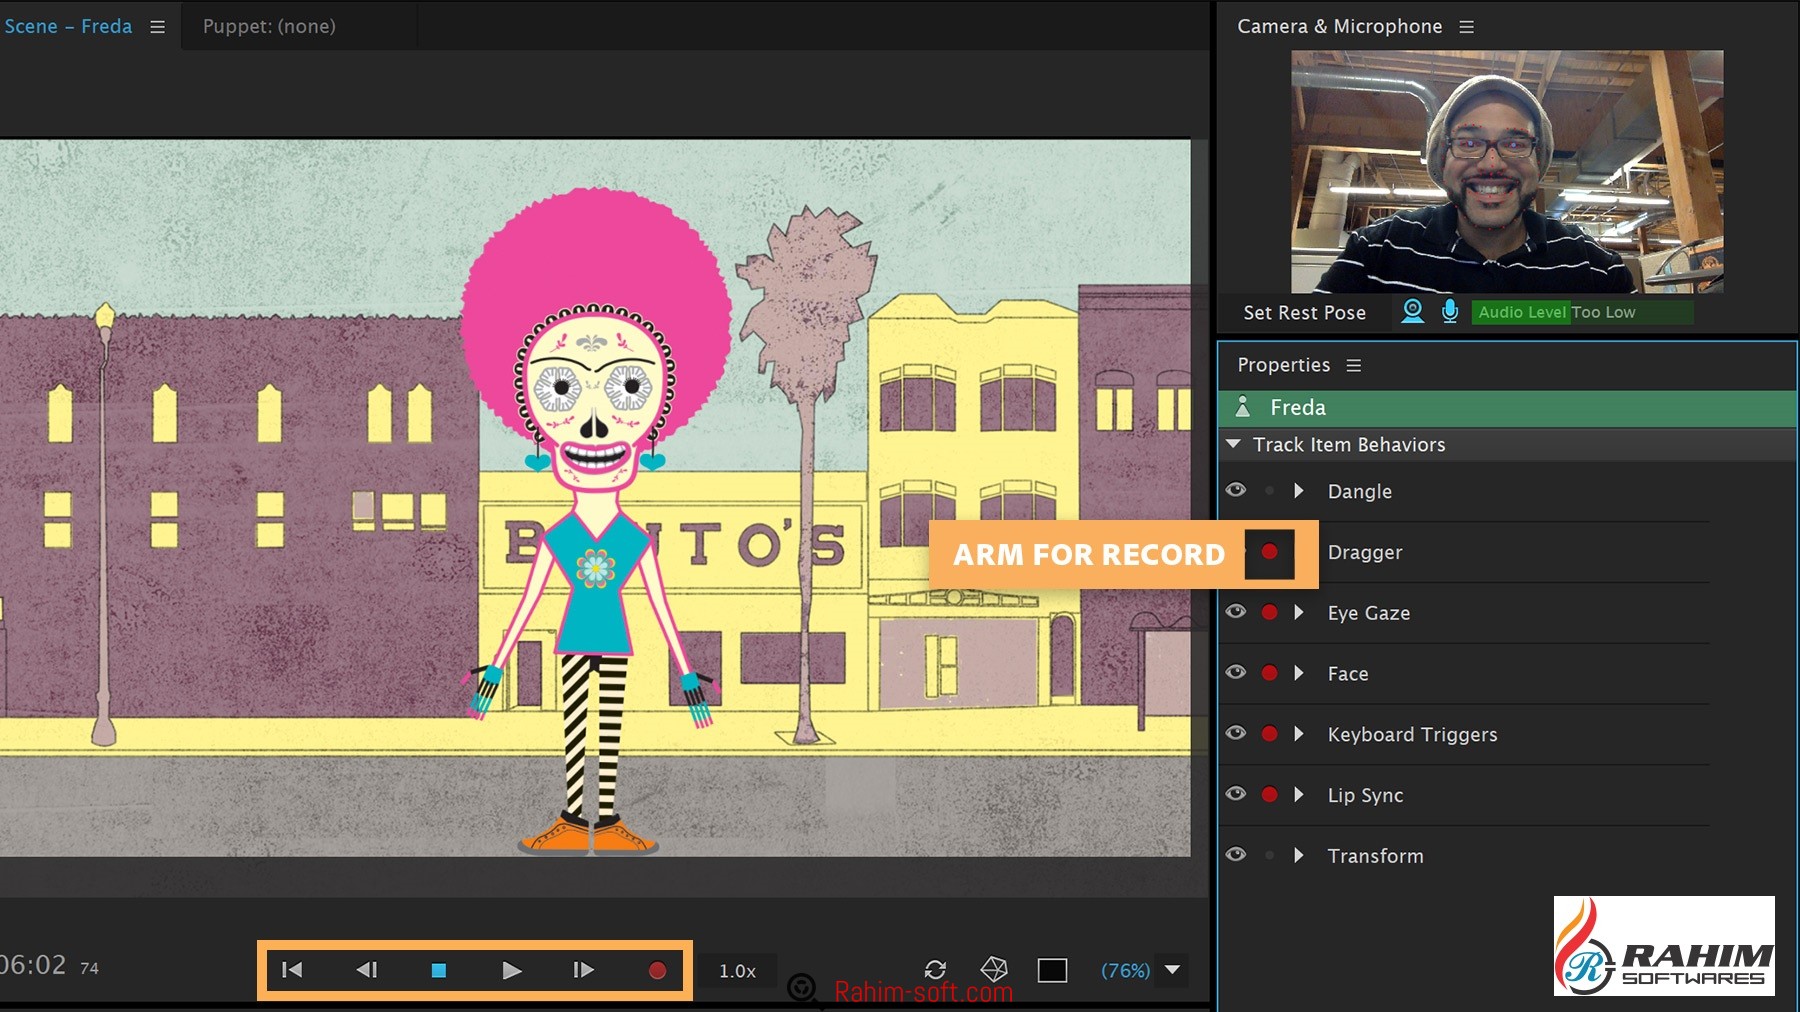
Task: Start recording with the red record button
Action: coord(657,970)
